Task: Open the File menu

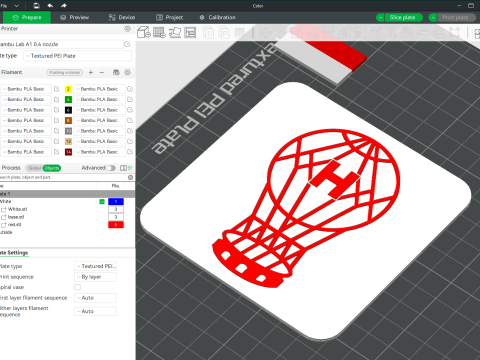Action: (x=4, y=5)
